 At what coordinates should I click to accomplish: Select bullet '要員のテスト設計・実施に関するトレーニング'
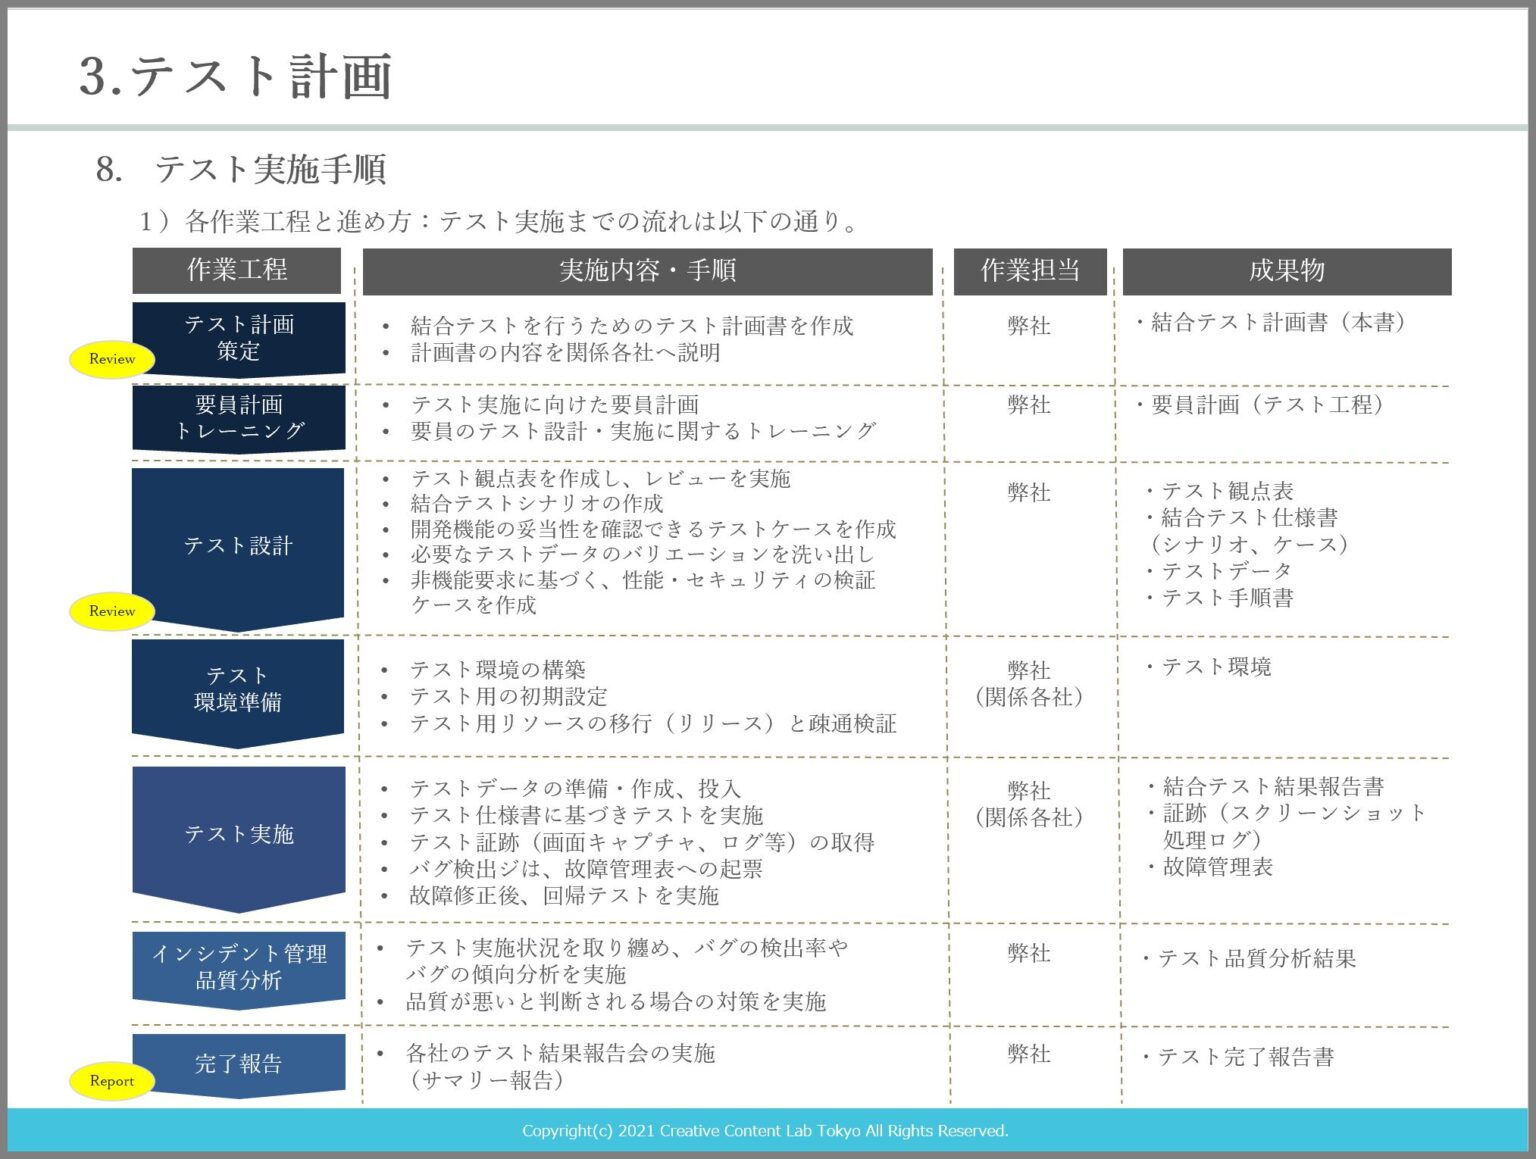click(643, 431)
